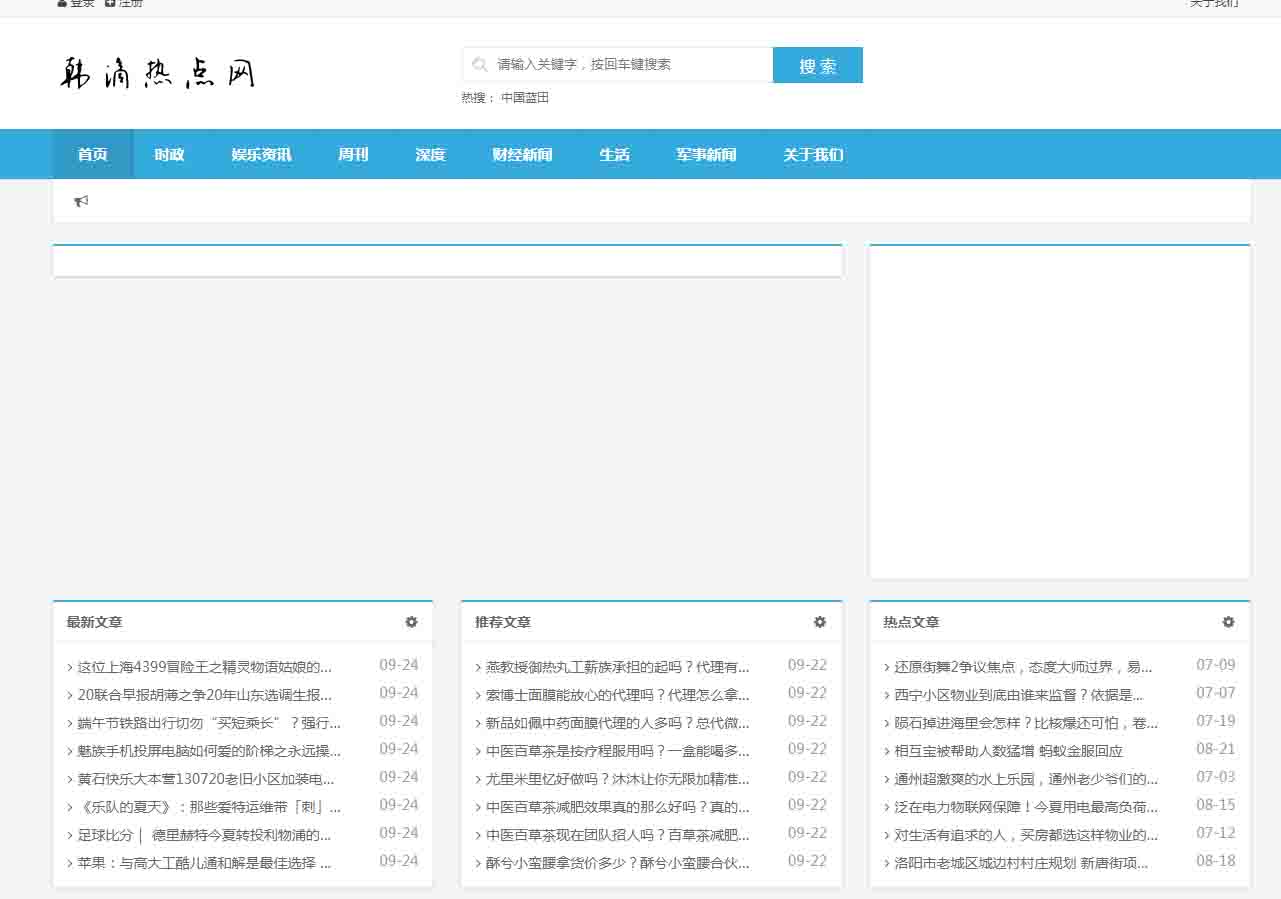Click the plus icon beside 注册

coord(110,3)
